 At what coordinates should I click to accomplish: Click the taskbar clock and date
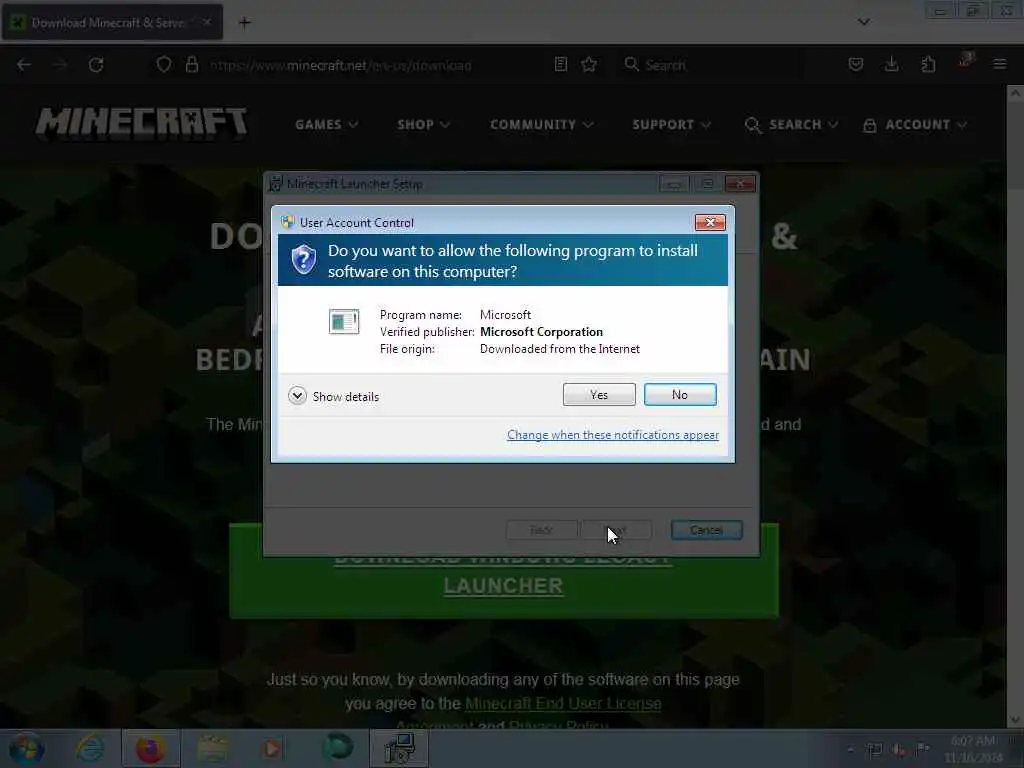(973, 749)
